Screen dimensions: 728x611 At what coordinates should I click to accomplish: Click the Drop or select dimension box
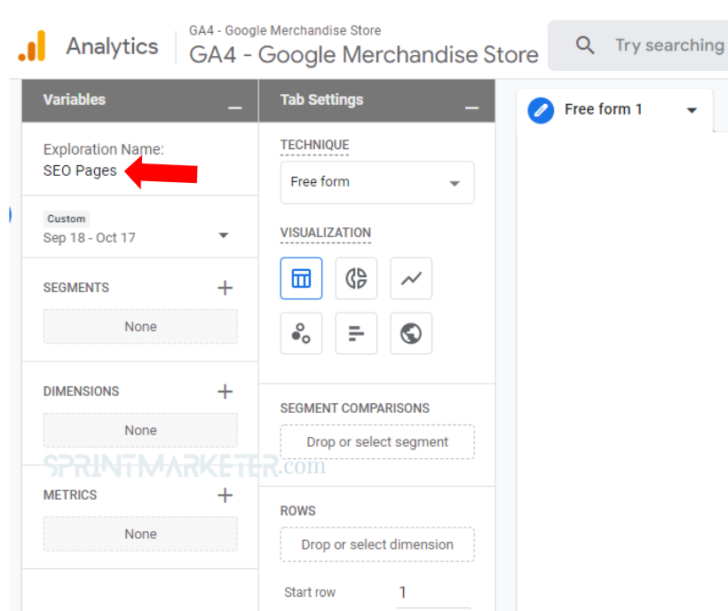pos(377,545)
